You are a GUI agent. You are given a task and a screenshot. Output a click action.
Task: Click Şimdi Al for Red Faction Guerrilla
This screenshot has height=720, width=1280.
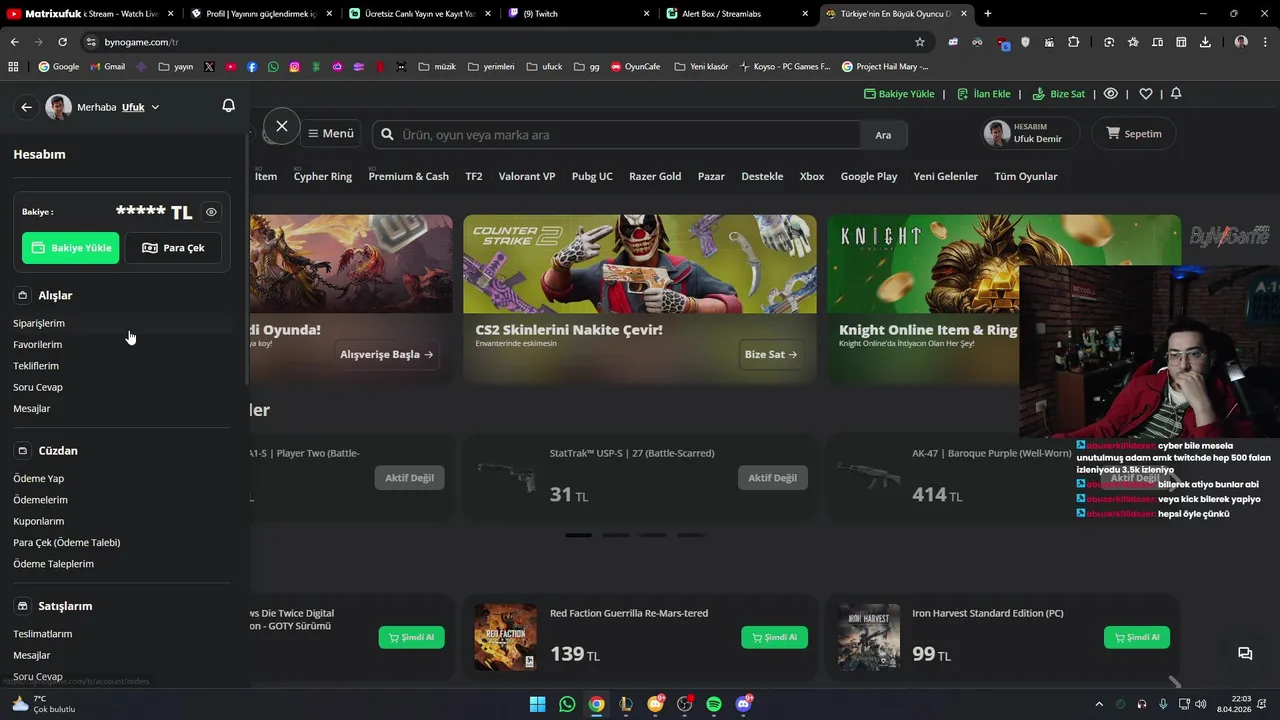tap(774, 637)
